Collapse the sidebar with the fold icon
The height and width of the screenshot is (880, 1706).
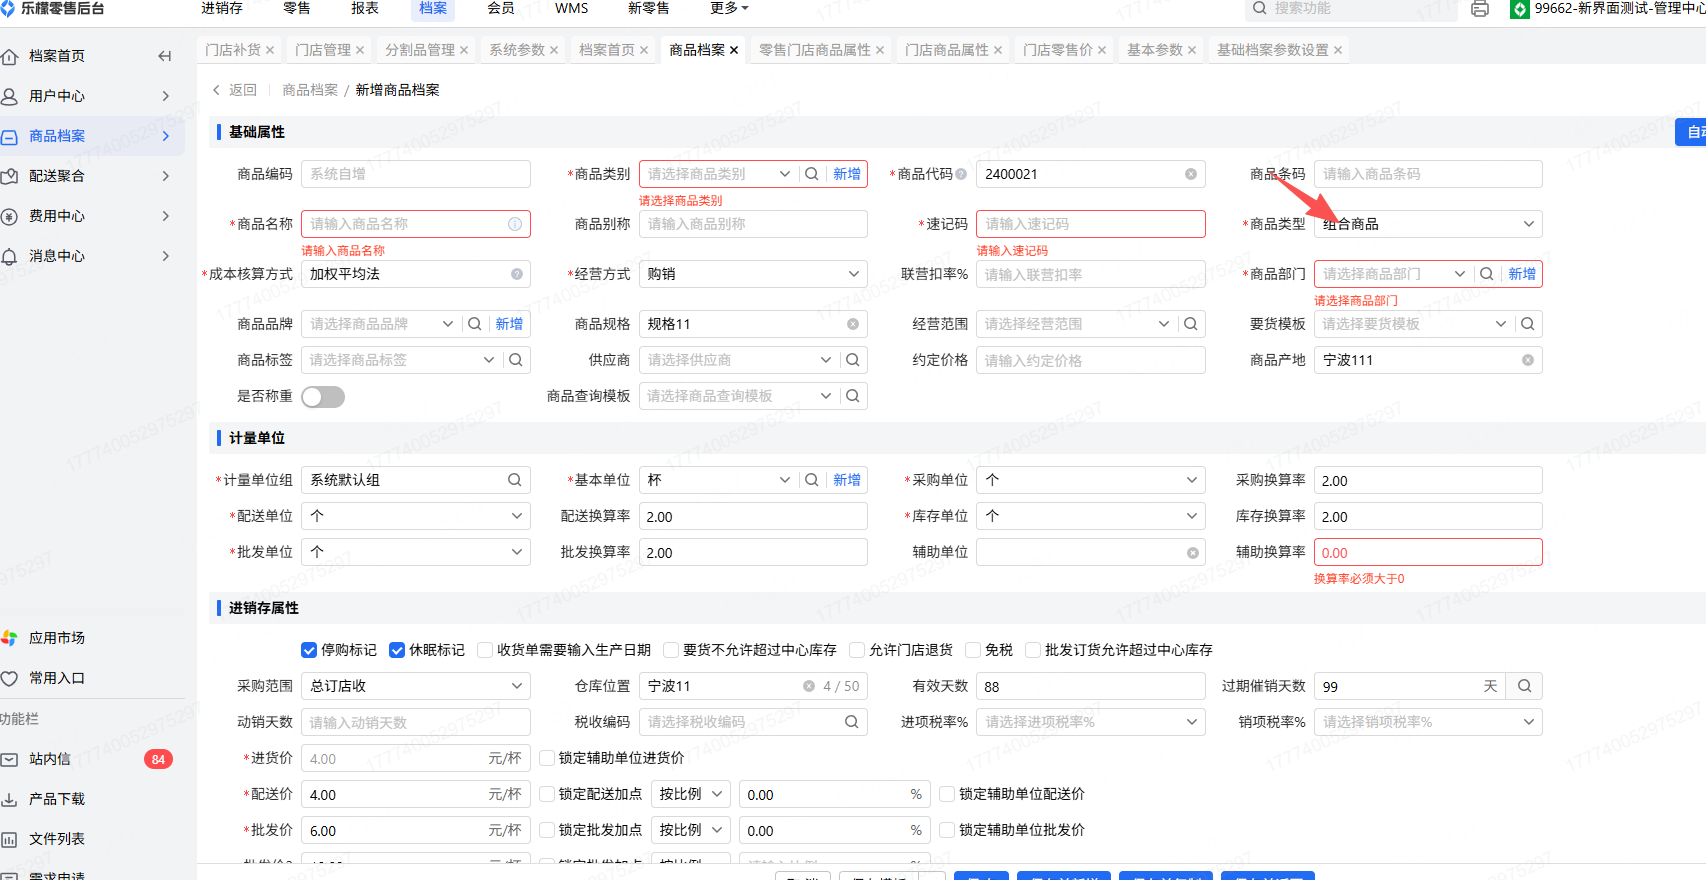coord(165,56)
